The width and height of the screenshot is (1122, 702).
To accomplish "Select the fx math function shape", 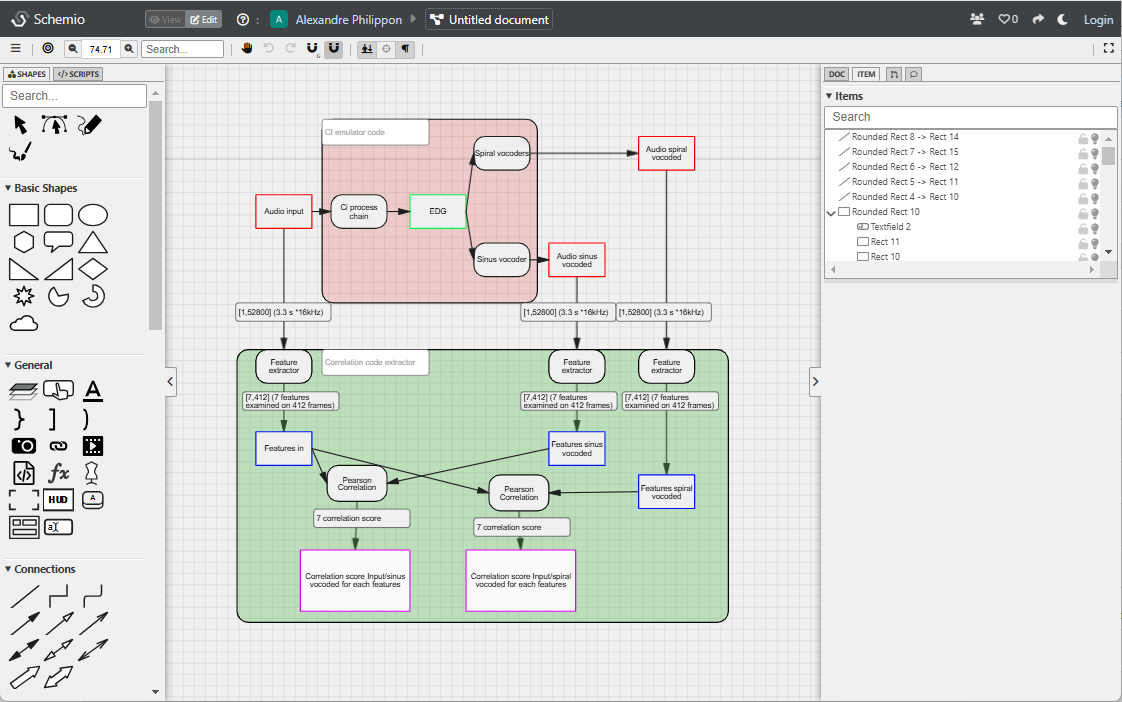I will click(58, 472).
